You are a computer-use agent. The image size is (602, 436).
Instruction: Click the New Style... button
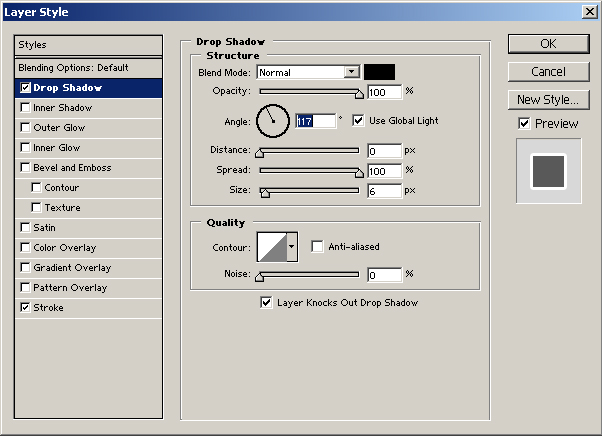549,100
